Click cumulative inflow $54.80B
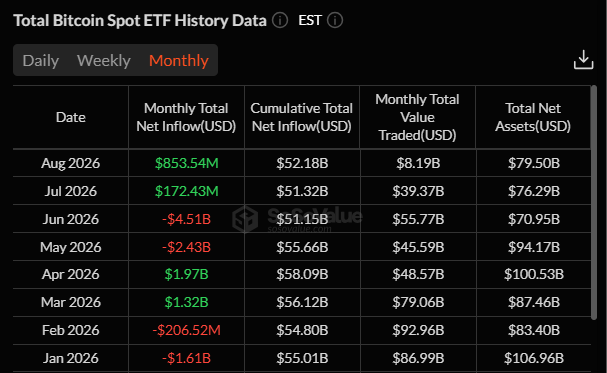 (302, 330)
